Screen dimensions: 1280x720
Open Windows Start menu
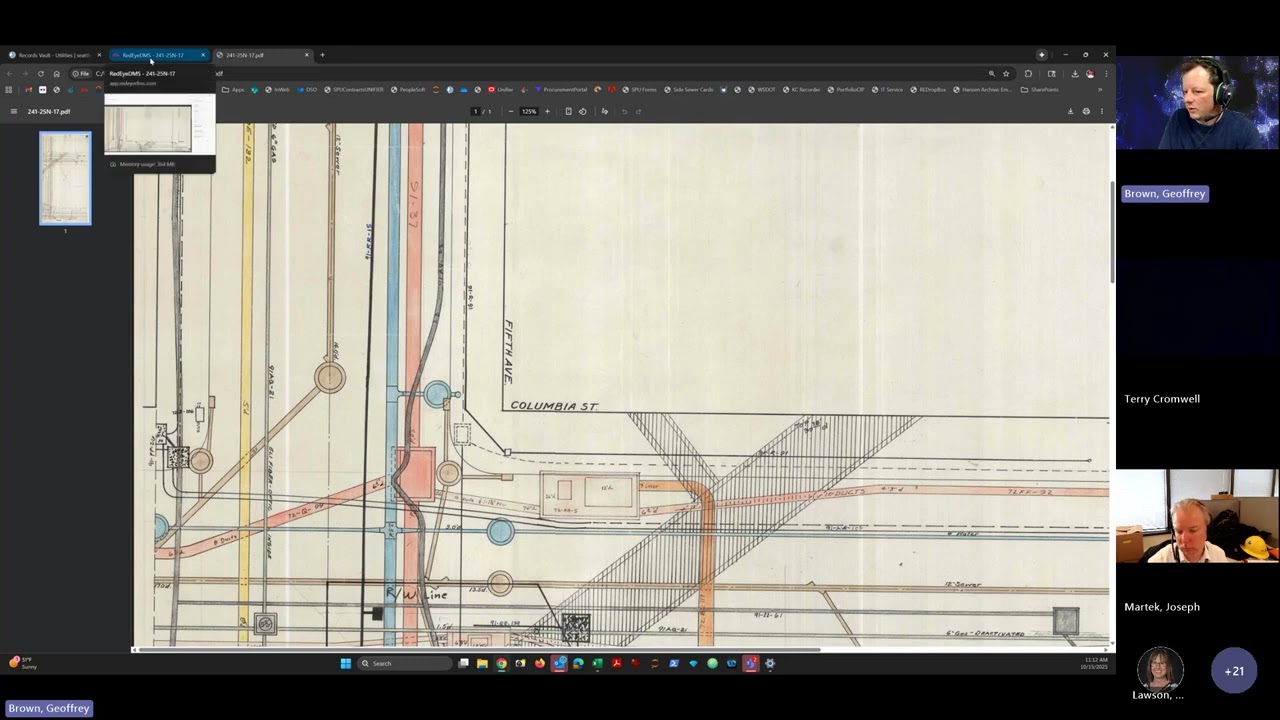pyautogui.click(x=345, y=663)
